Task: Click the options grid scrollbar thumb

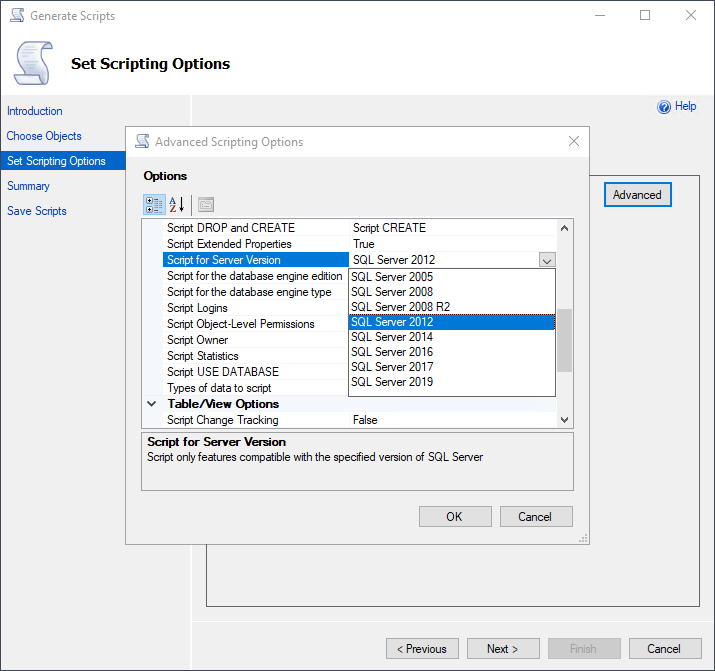Action: [x=564, y=340]
